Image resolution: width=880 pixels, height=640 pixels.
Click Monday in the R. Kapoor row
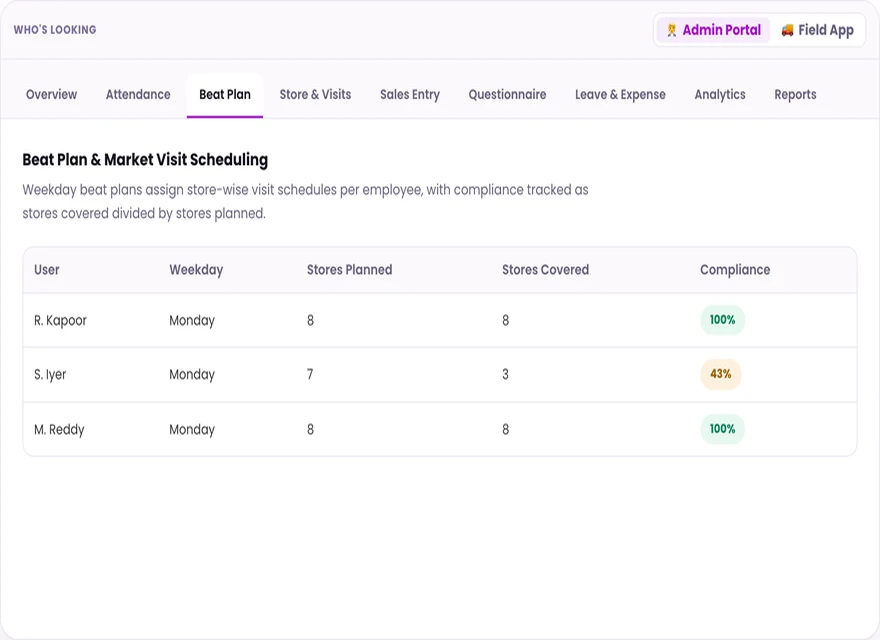pos(192,321)
